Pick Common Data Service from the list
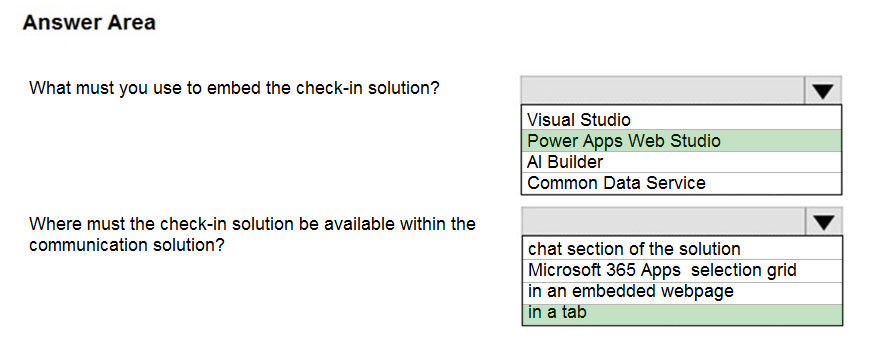The width and height of the screenshot is (869, 361). point(681,182)
